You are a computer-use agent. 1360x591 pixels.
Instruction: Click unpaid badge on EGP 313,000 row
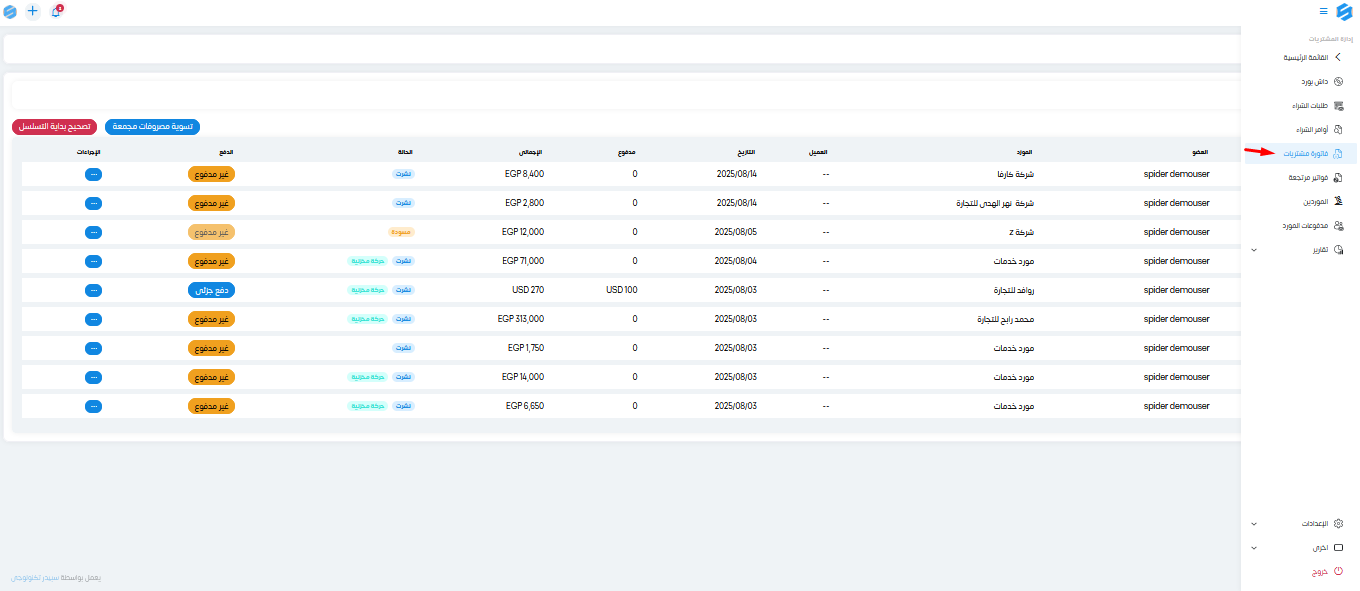[x=211, y=319]
